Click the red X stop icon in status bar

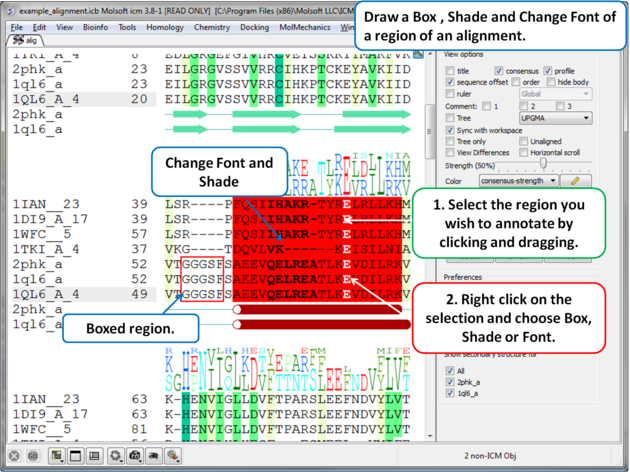[14, 456]
